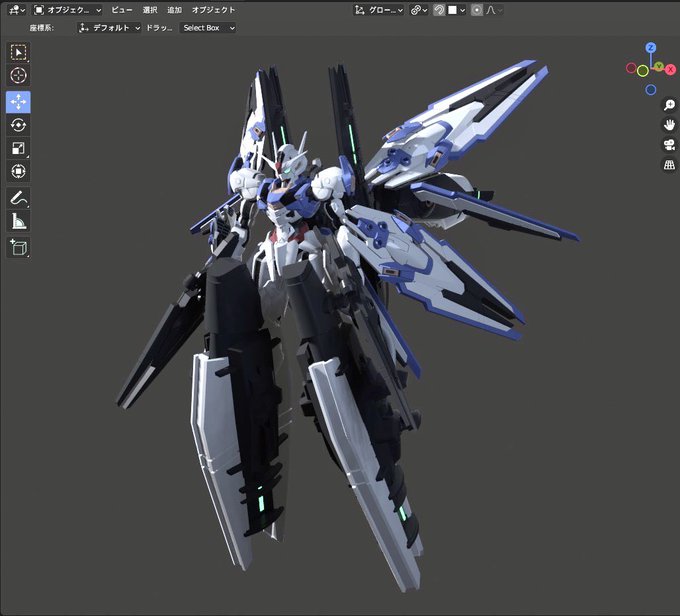Image resolution: width=680 pixels, height=616 pixels.
Task: Click the viewport zoom magnifier button
Action: pyautogui.click(x=669, y=105)
